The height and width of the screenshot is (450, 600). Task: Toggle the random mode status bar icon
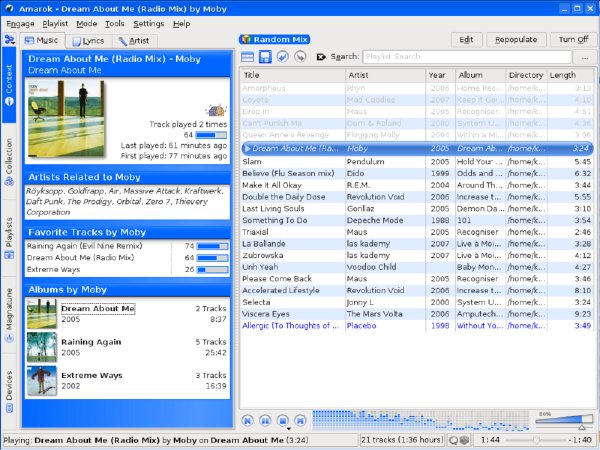[464, 440]
